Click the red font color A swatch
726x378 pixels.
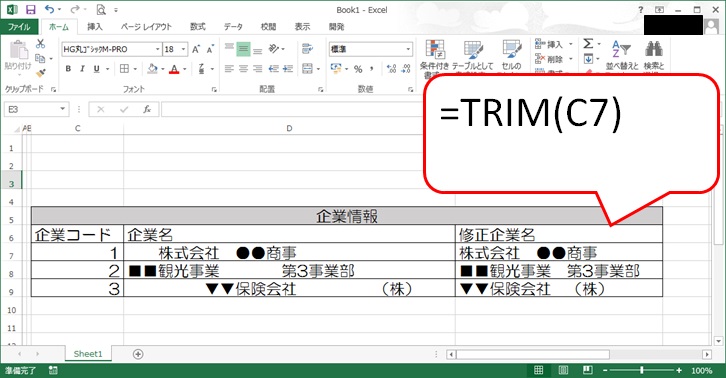click(174, 69)
